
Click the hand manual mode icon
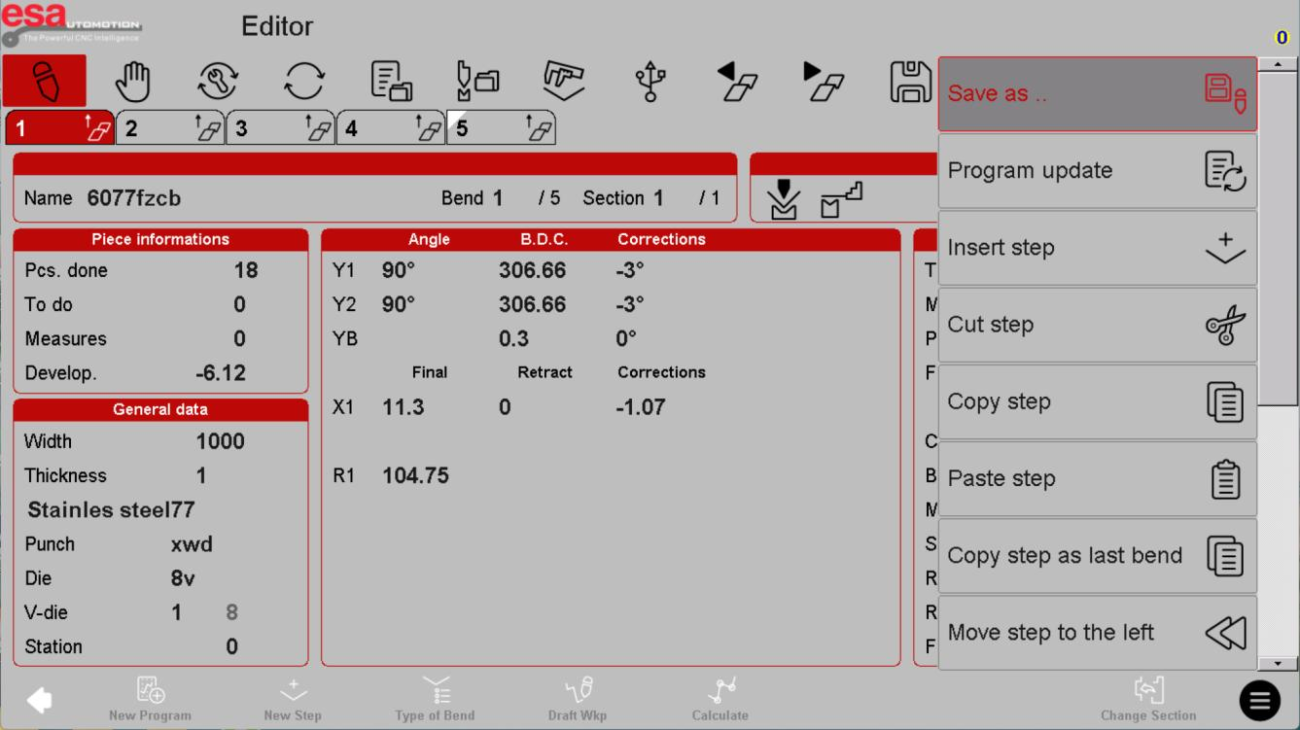point(132,81)
